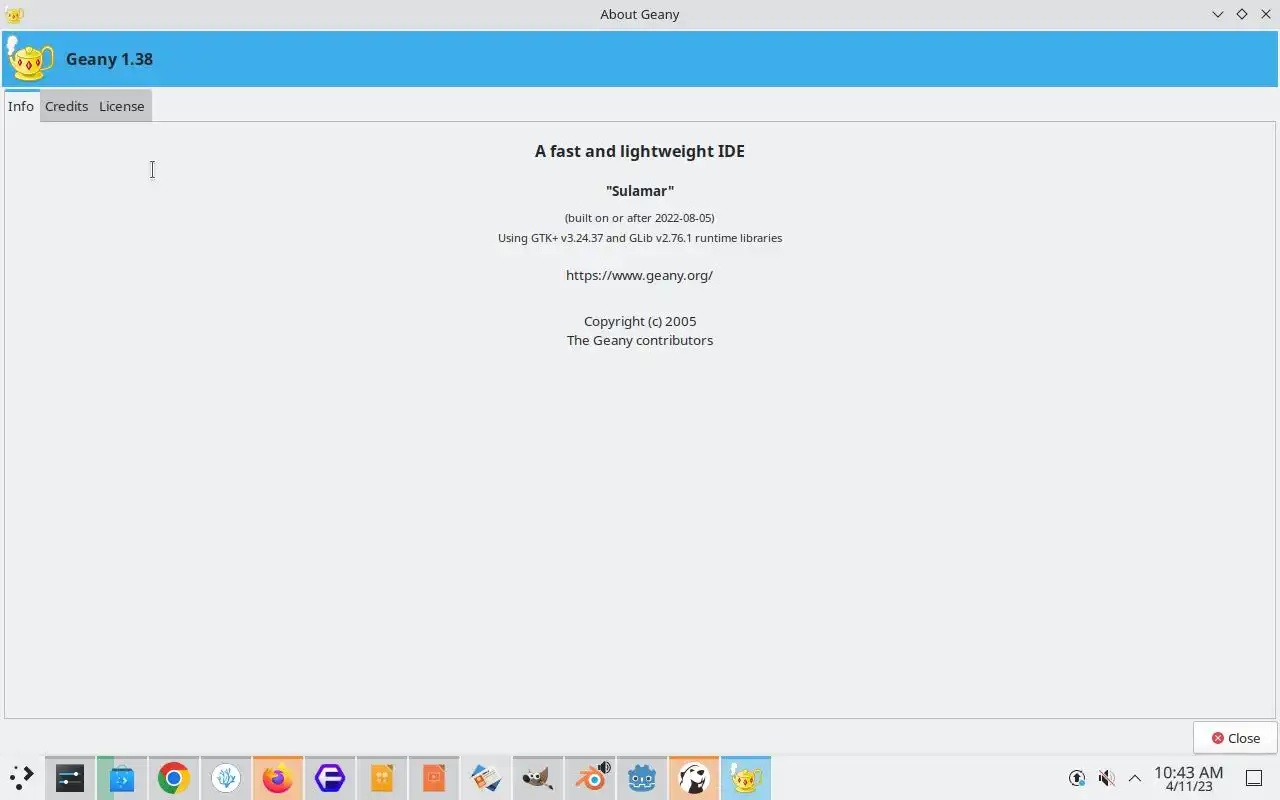Click the "Geany 1.38" header title

[x=109, y=59]
